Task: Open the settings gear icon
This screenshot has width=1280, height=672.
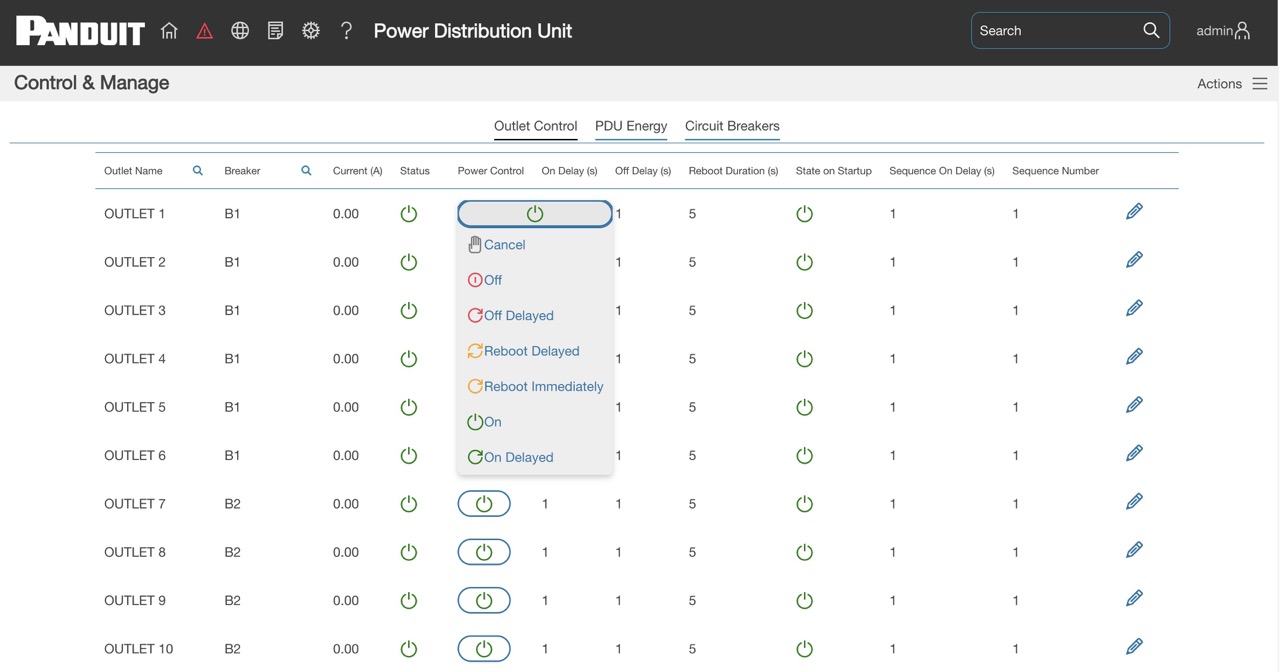Action: (x=311, y=31)
